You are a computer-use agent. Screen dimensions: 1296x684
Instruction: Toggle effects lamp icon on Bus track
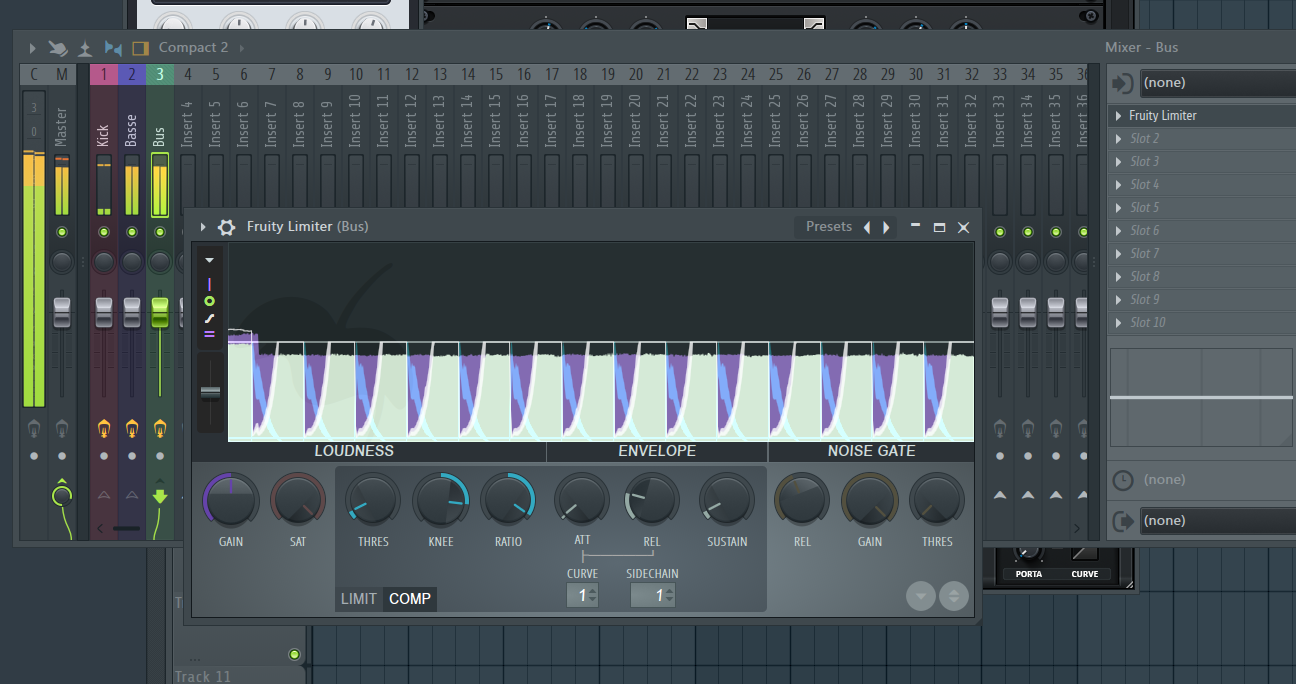point(160,429)
